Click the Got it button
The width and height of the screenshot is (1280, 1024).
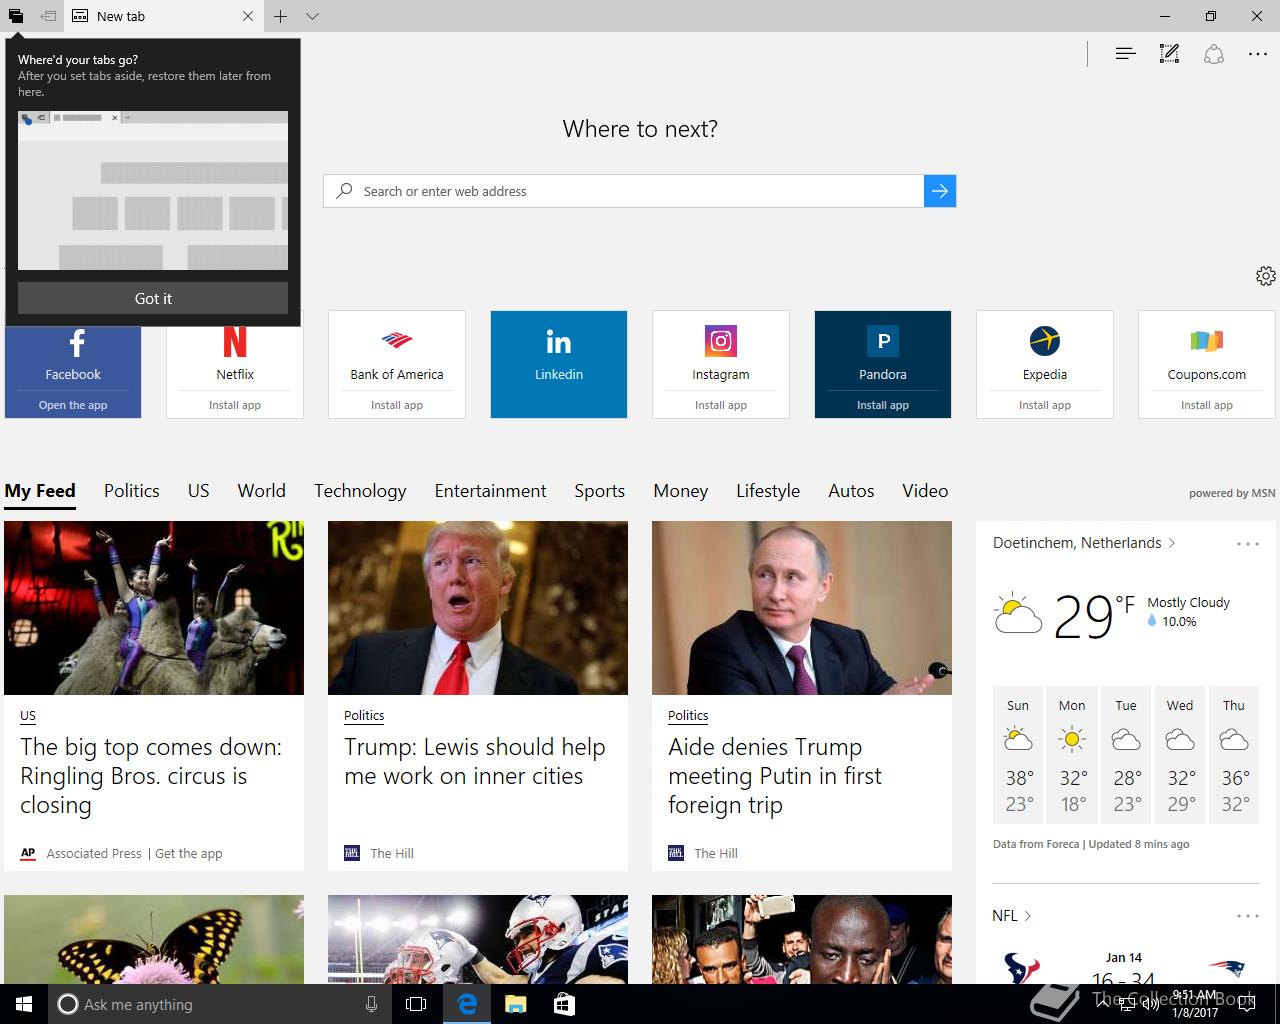[153, 298]
